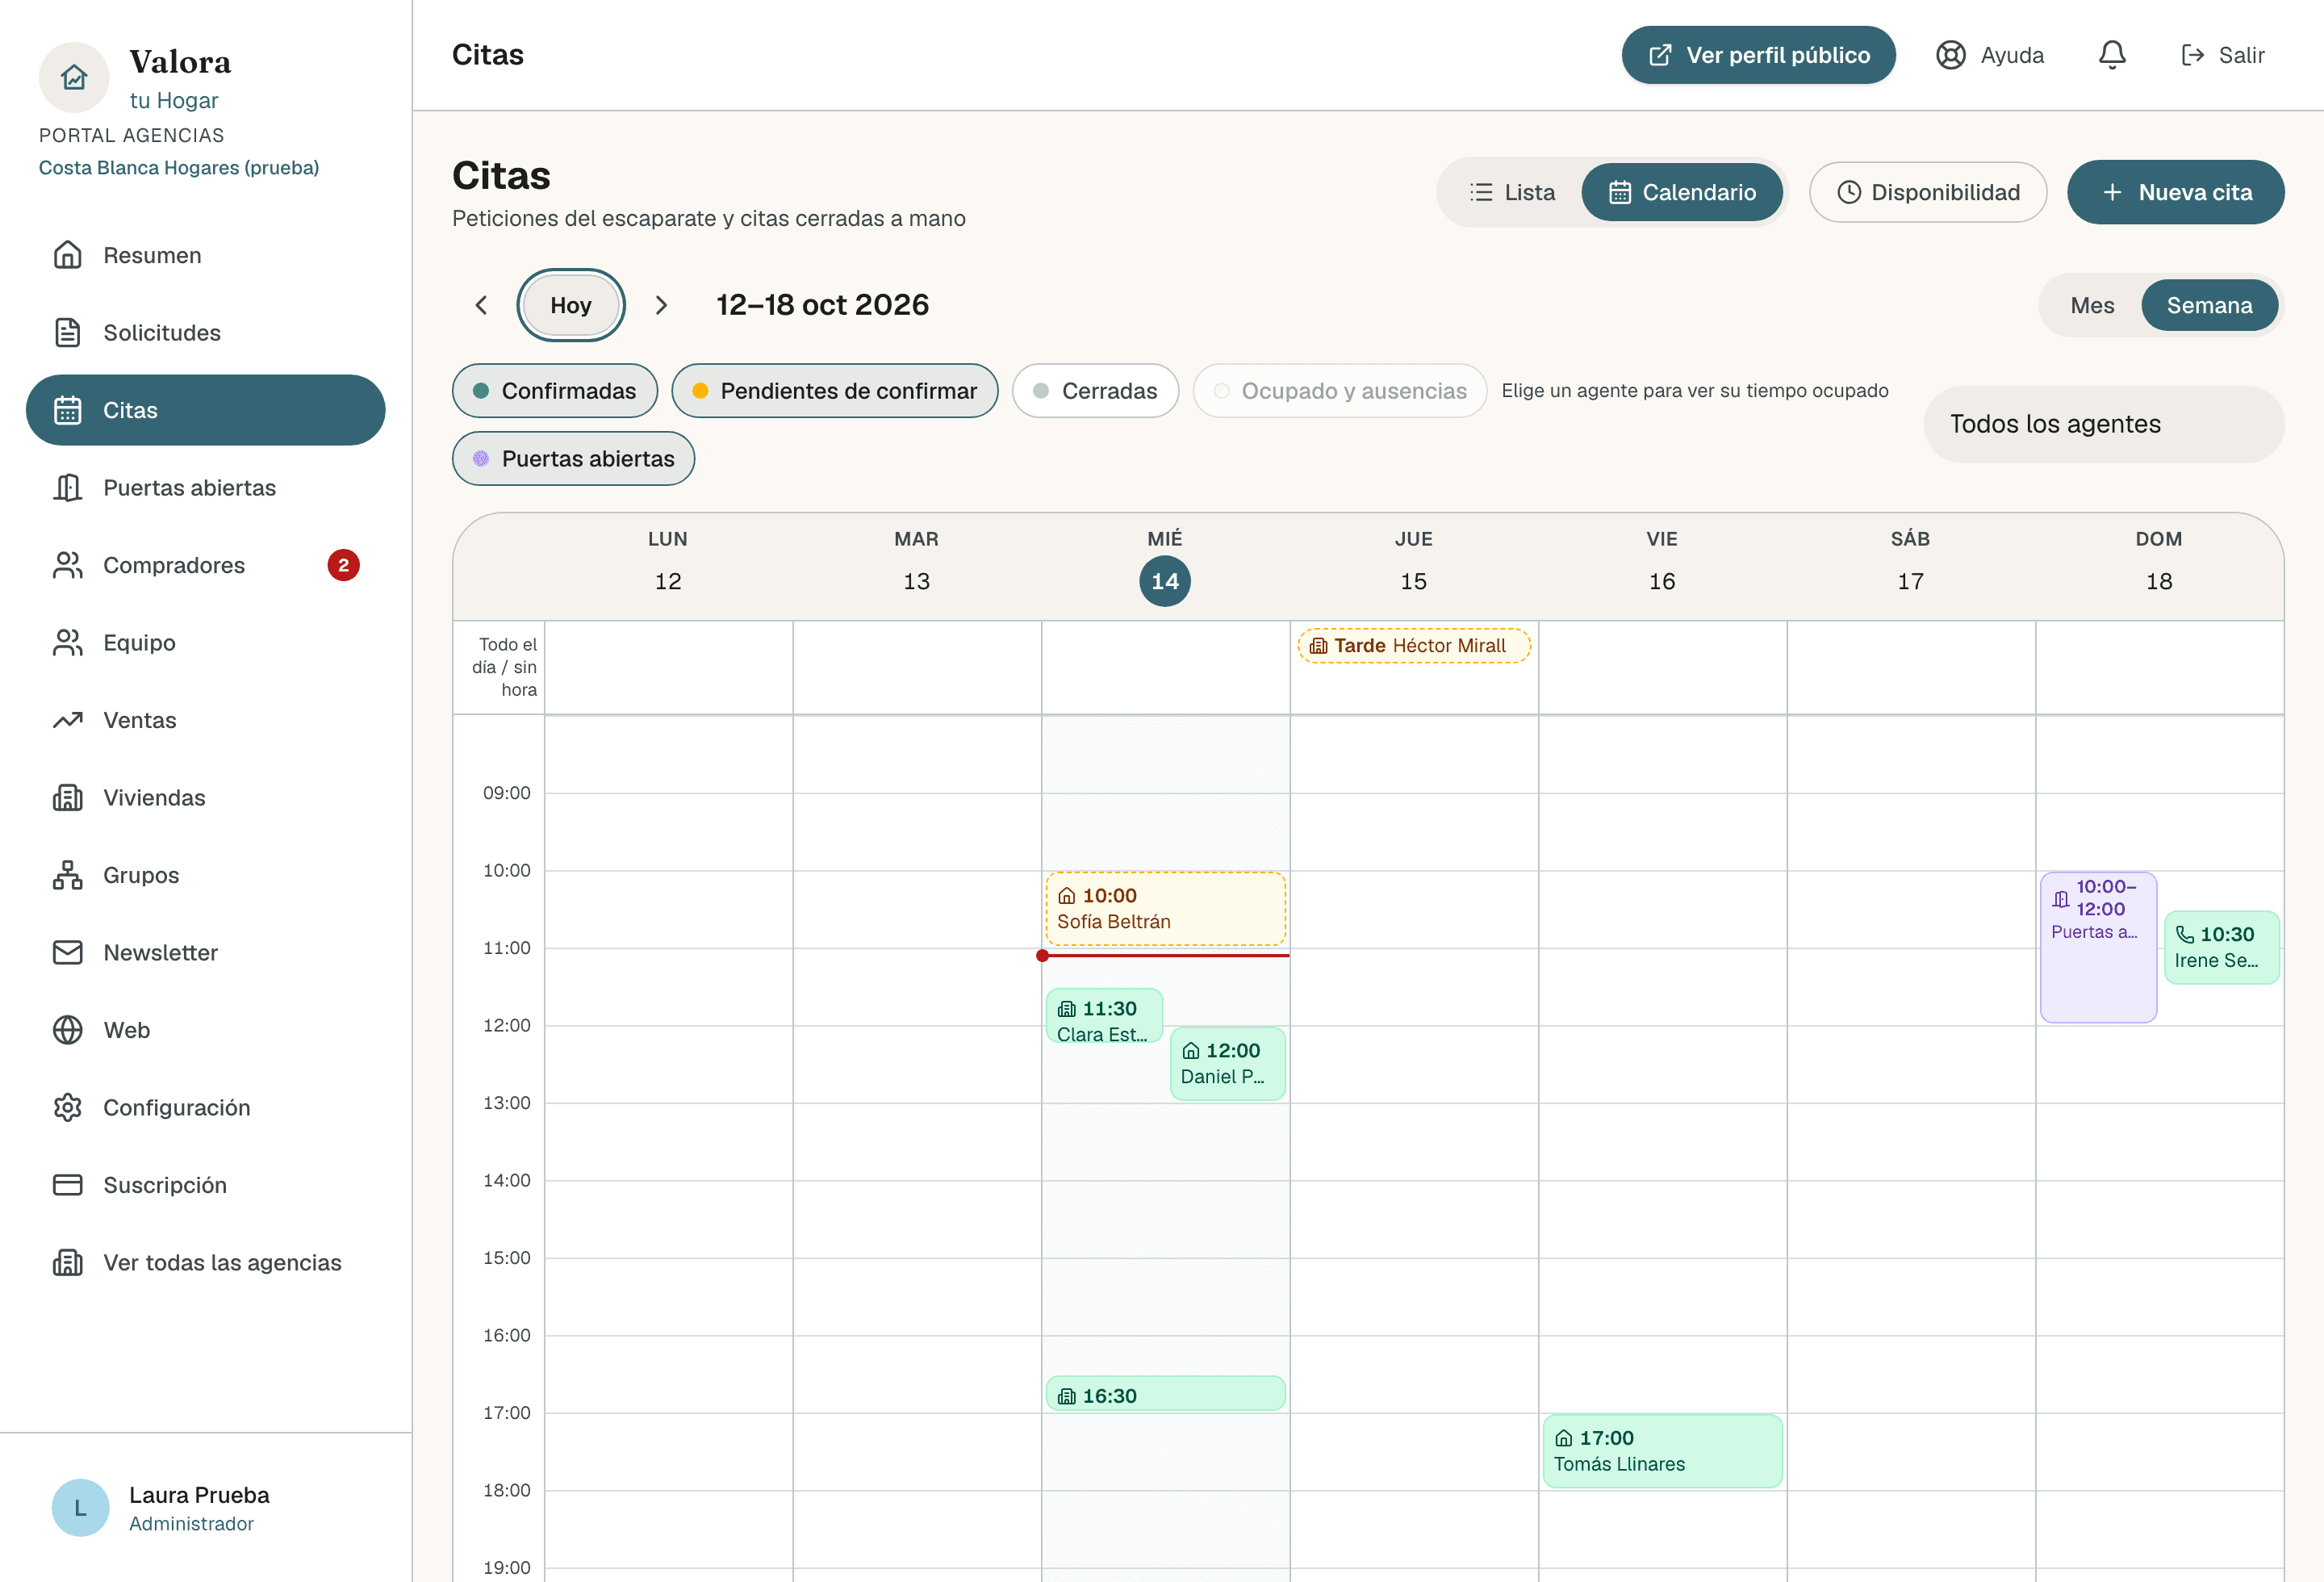Toggle the Pendientes de confirmar filter
Image resolution: width=2324 pixels, height=1582 pixels.
click(x=835, y=391)
